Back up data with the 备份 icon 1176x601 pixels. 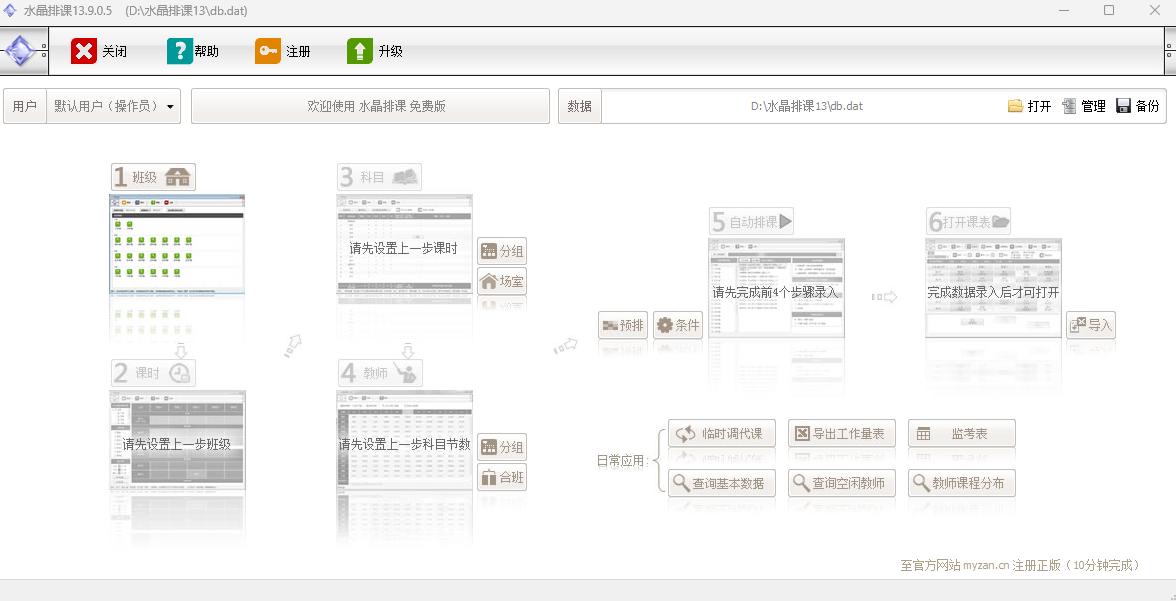(x=1124, y=106)
